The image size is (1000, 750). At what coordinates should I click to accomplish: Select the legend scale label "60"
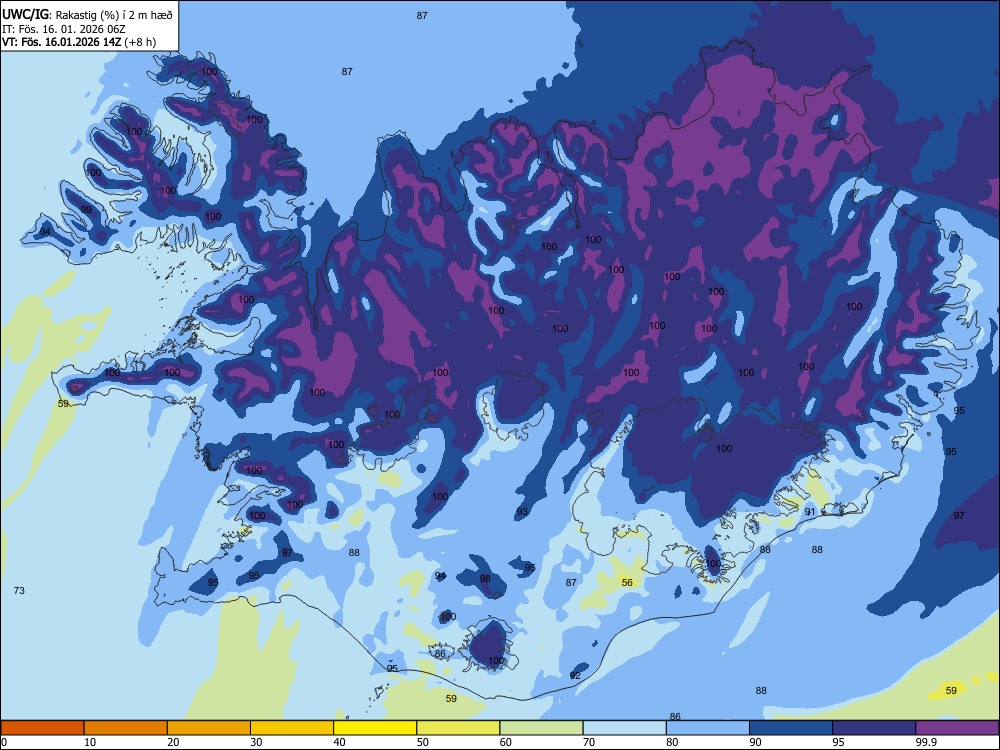(506, 742)
